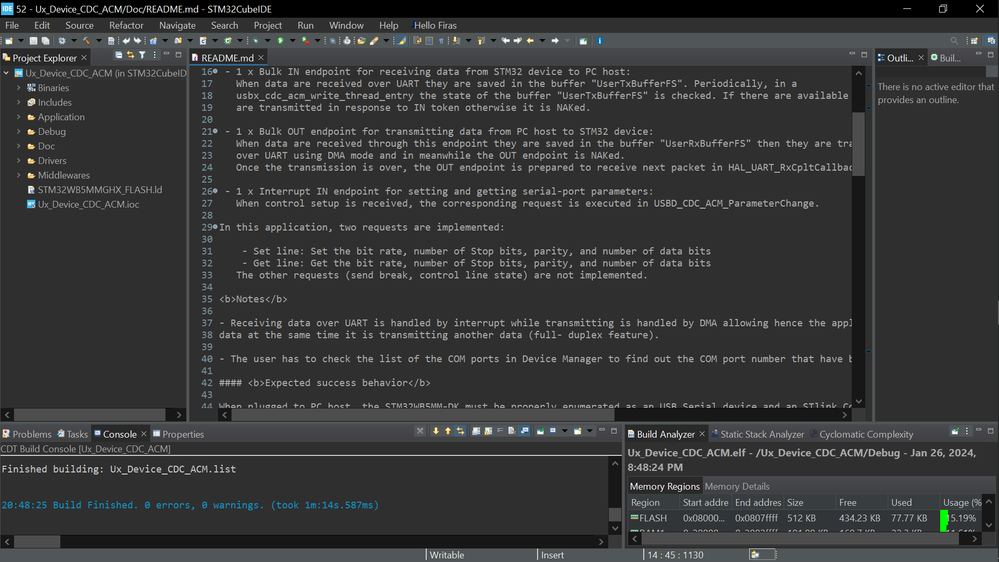
Task: Open the Hello Firas menu
Action: tap(435, 25)
